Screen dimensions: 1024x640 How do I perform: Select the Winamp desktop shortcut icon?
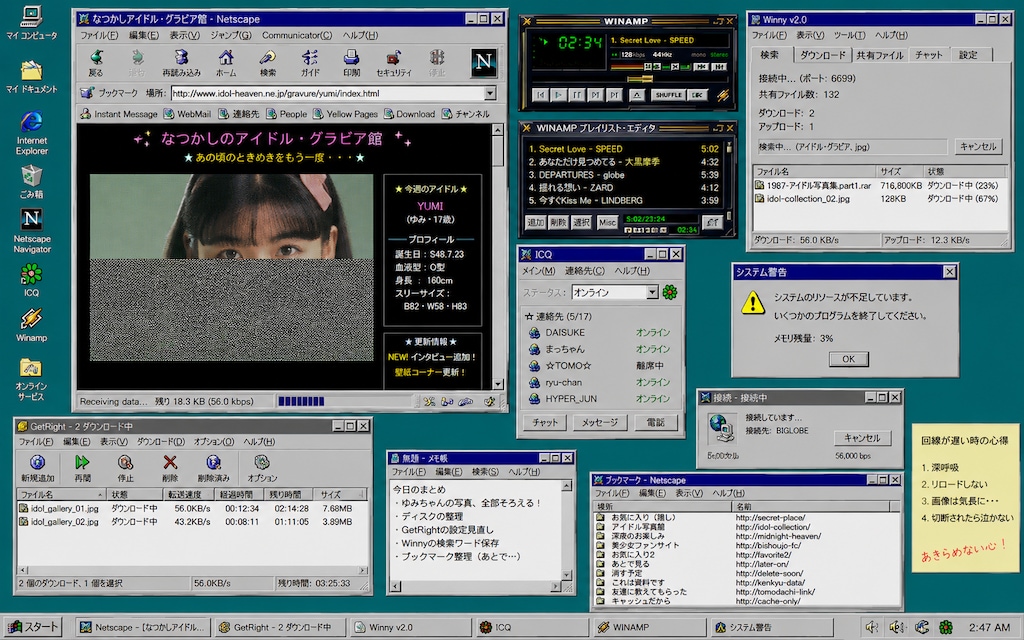click(31, 319)
